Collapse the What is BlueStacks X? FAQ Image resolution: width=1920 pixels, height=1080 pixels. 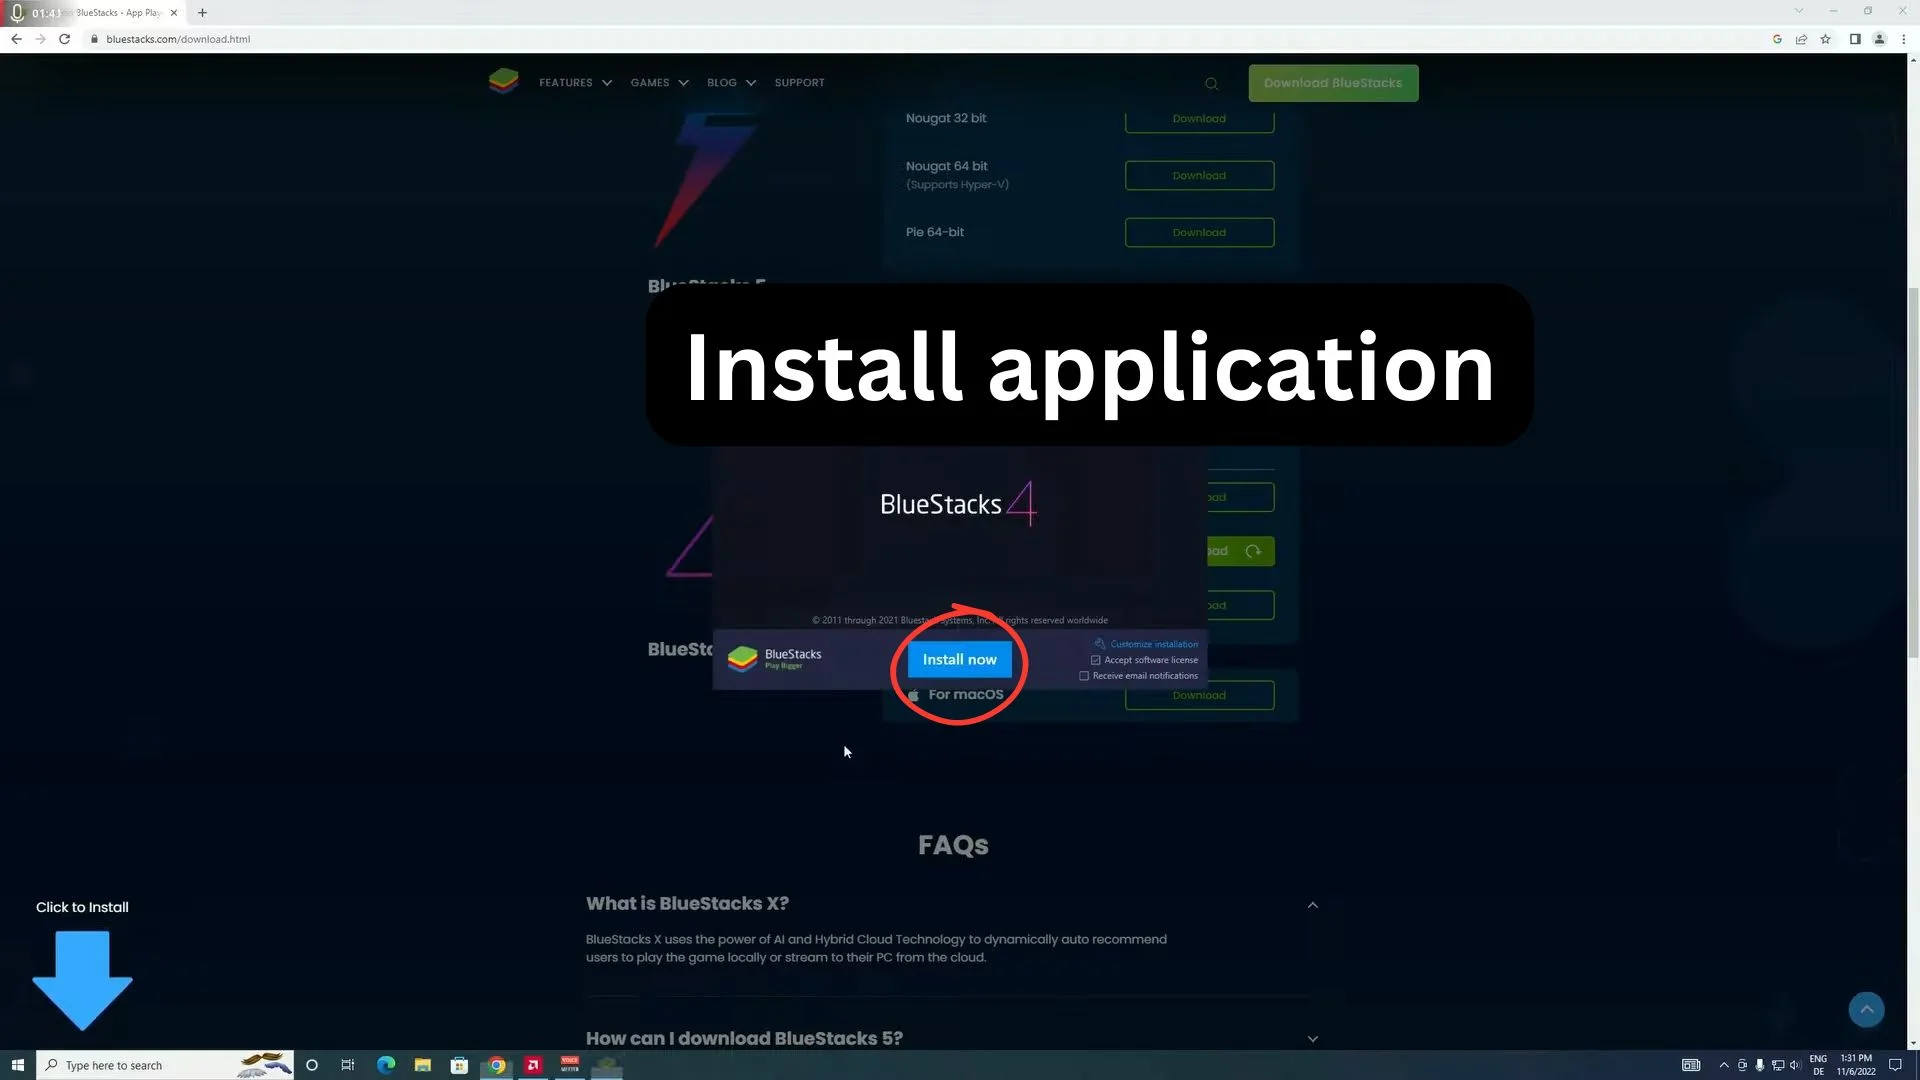coord(1313,905)
